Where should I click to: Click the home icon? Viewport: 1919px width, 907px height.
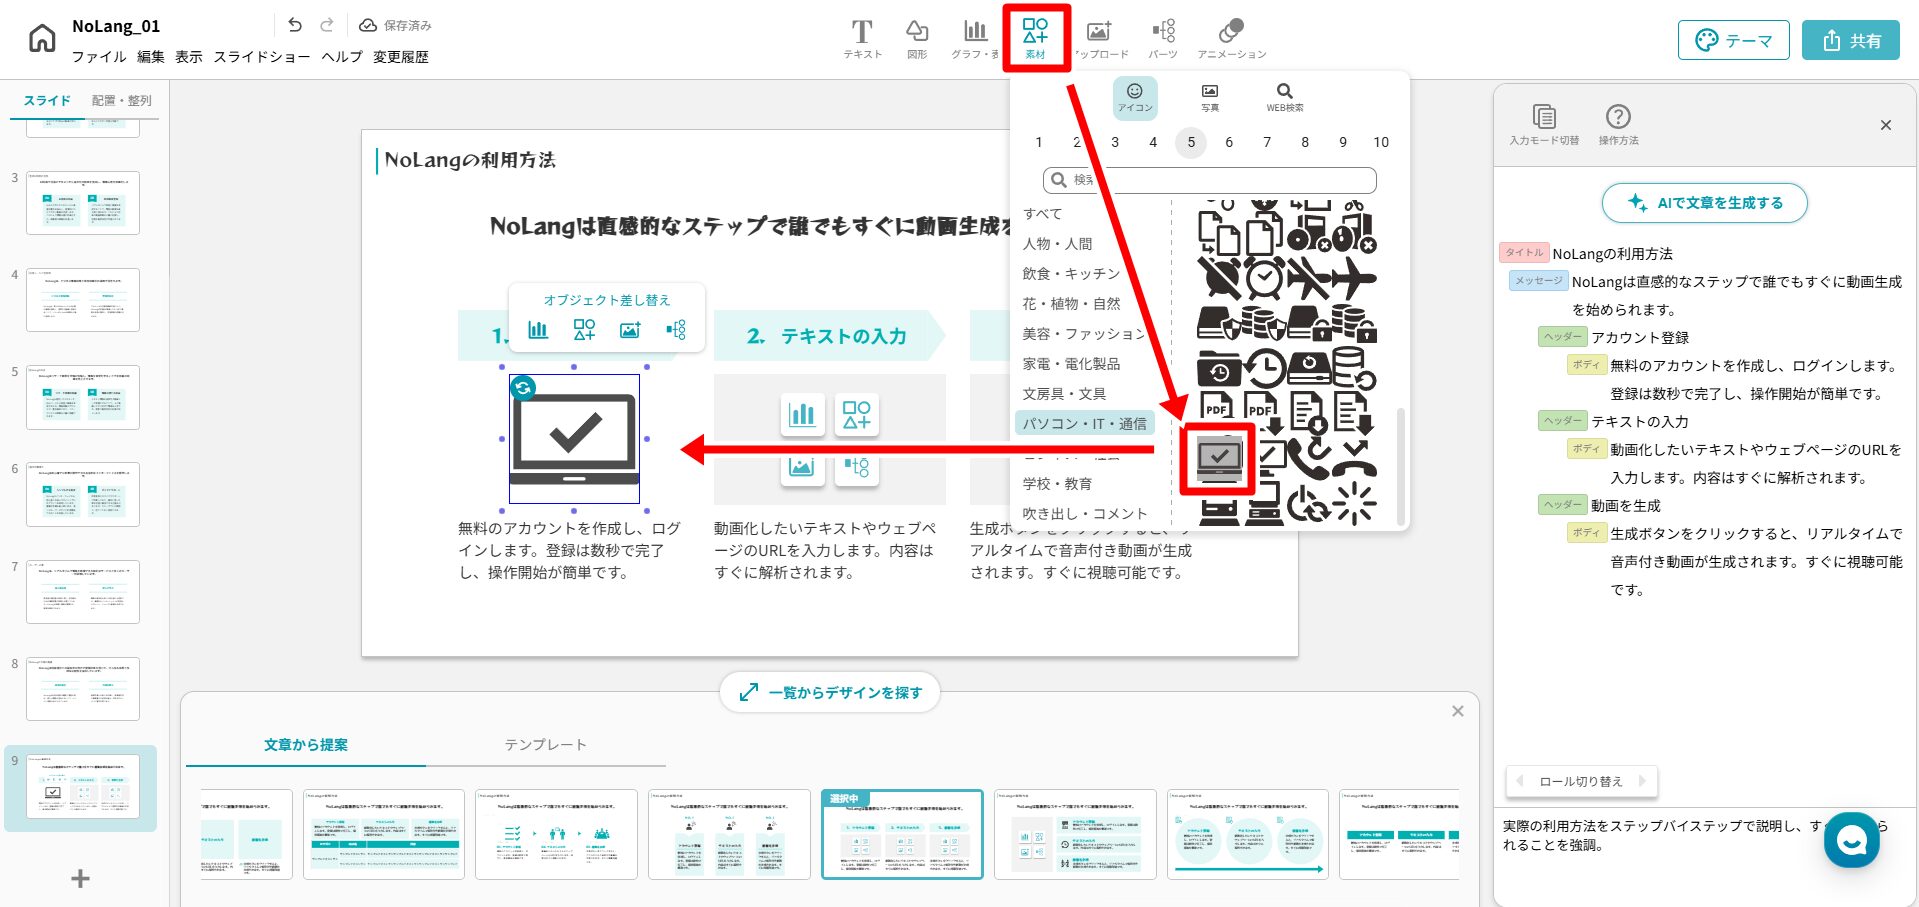42,39
